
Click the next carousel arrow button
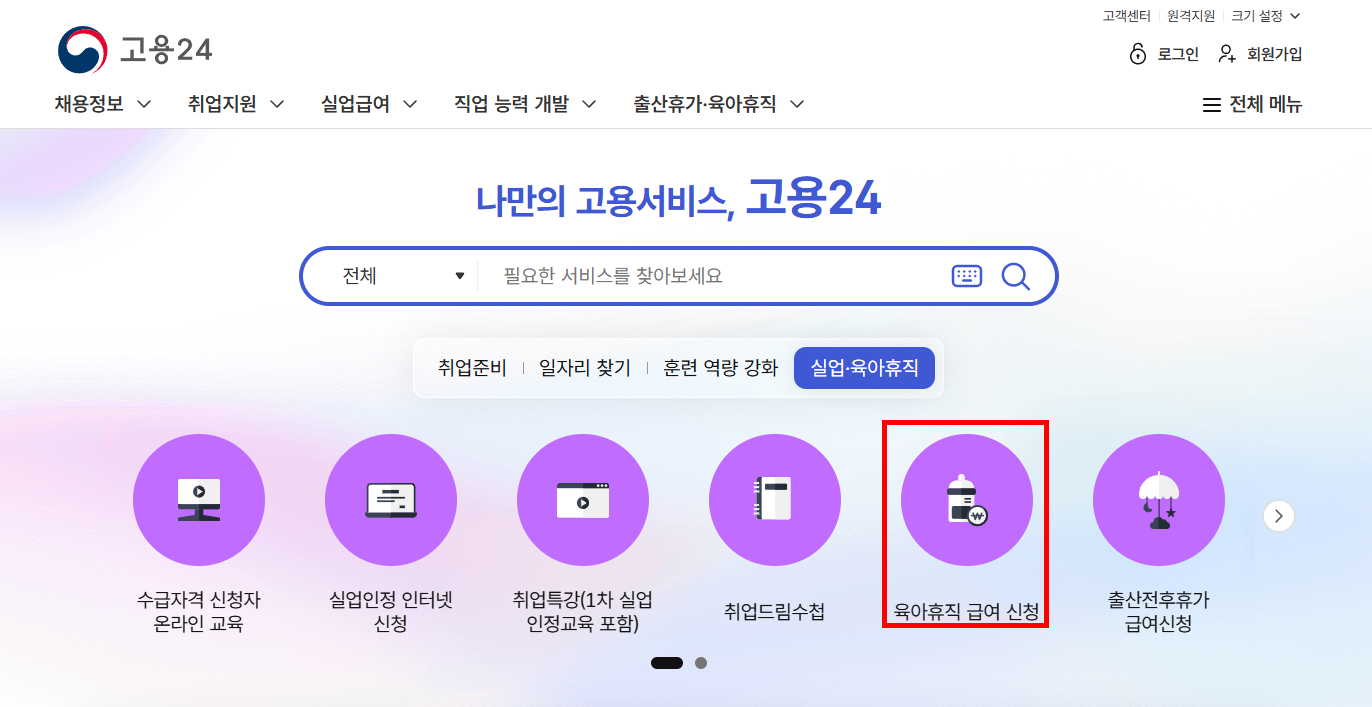point(1279,516)
